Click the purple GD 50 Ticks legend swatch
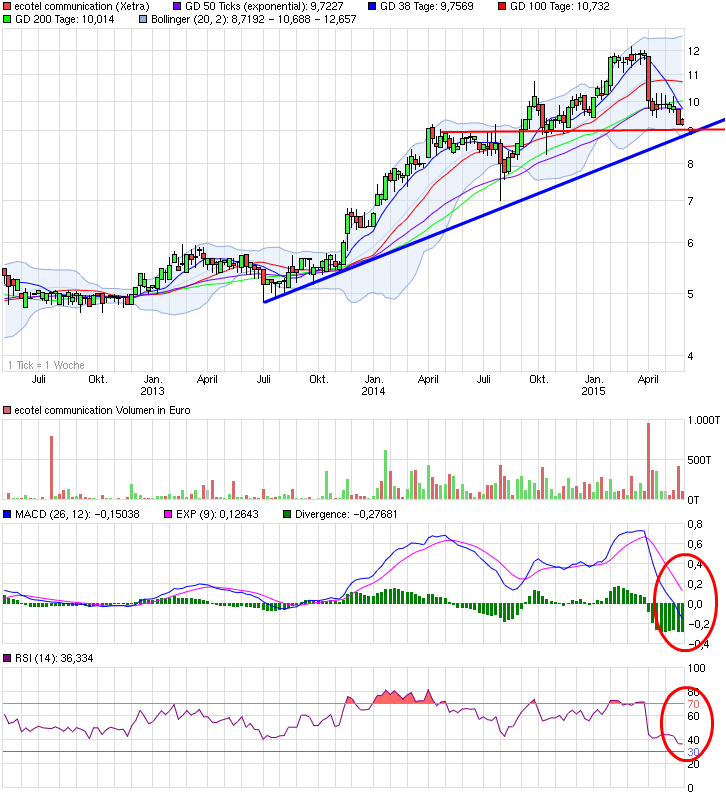726x796 pixels. point(177,7)
